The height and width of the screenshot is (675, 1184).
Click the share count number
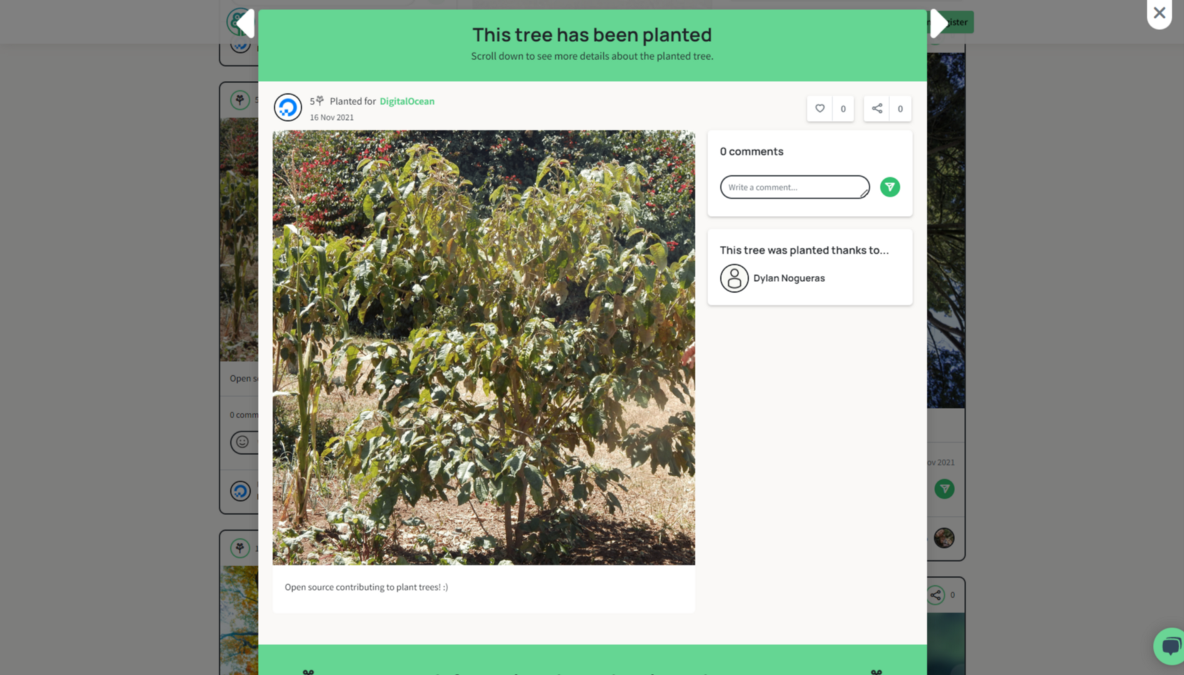[900, 109]
